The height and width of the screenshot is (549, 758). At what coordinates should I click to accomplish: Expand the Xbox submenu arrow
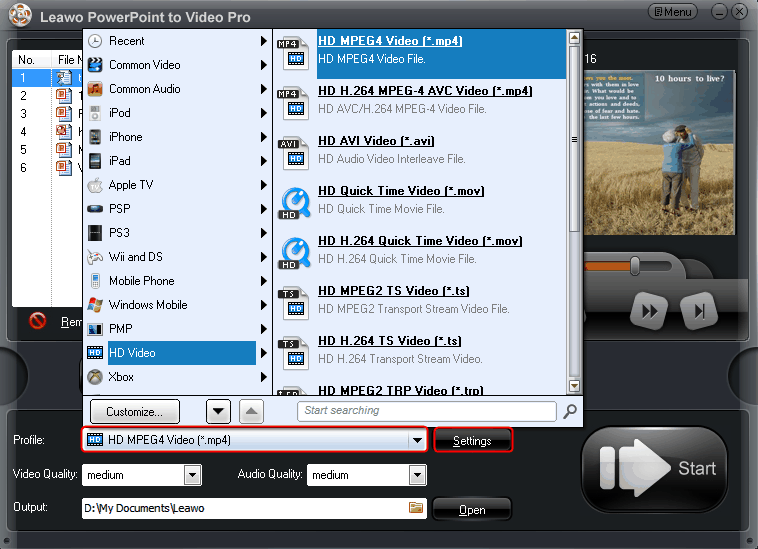point(263,377)
